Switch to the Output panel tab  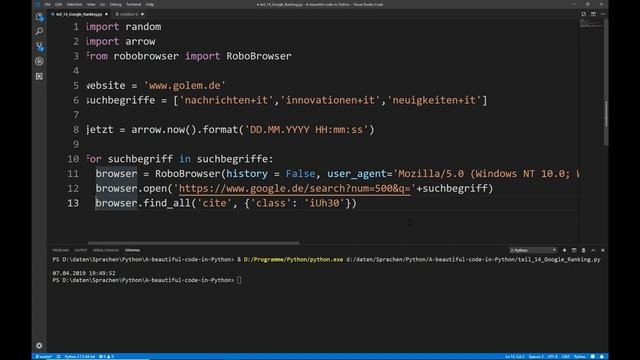pyautogui.click(x=80, y=250)
